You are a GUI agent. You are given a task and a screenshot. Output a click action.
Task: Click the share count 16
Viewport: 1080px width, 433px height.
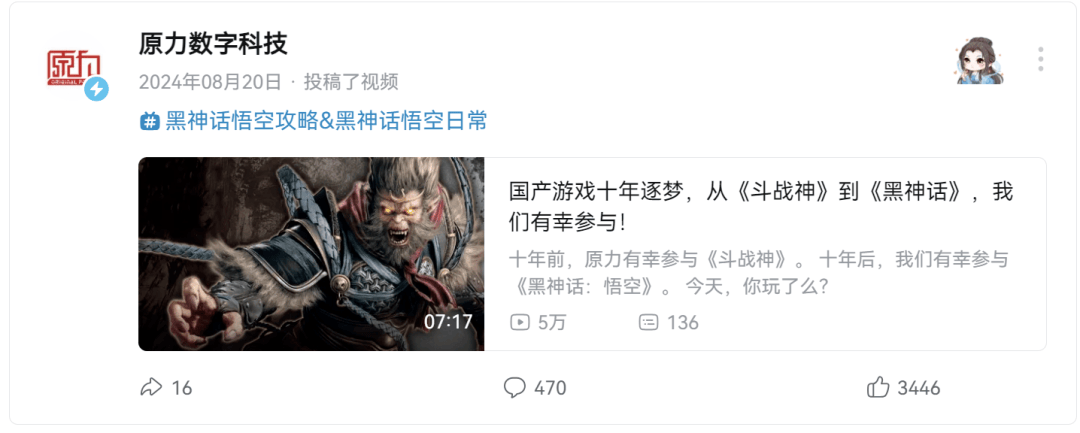click(182, 388)
